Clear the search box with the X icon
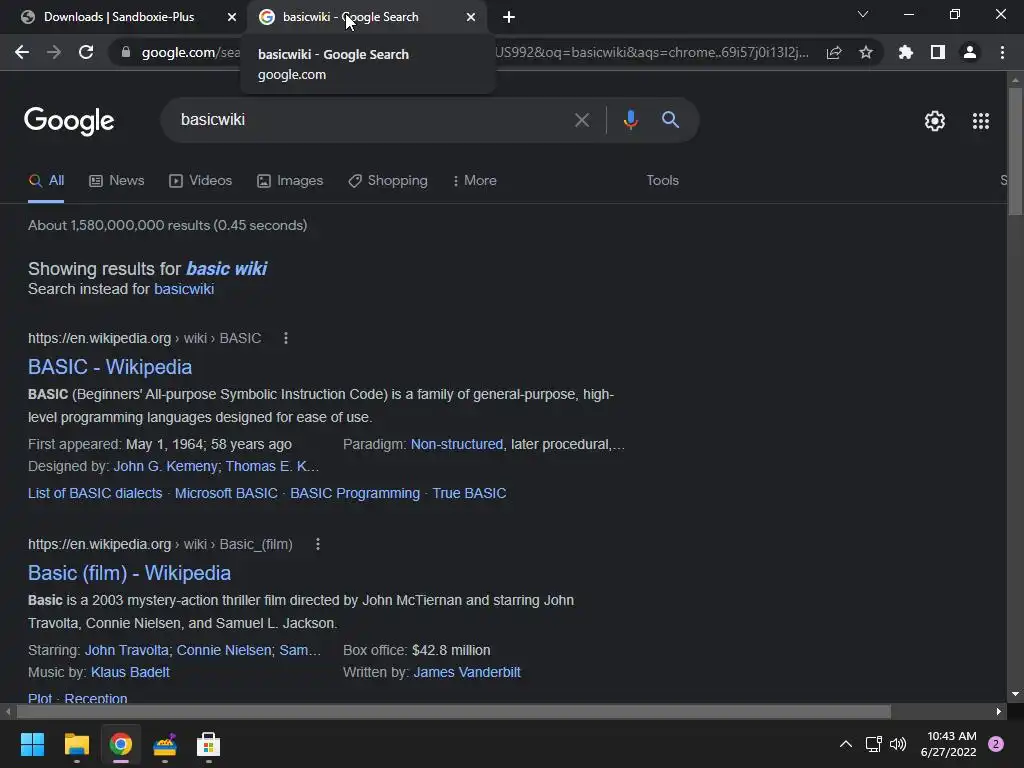The width and height of the screenshot is (1024, 768). click(582, 120)
